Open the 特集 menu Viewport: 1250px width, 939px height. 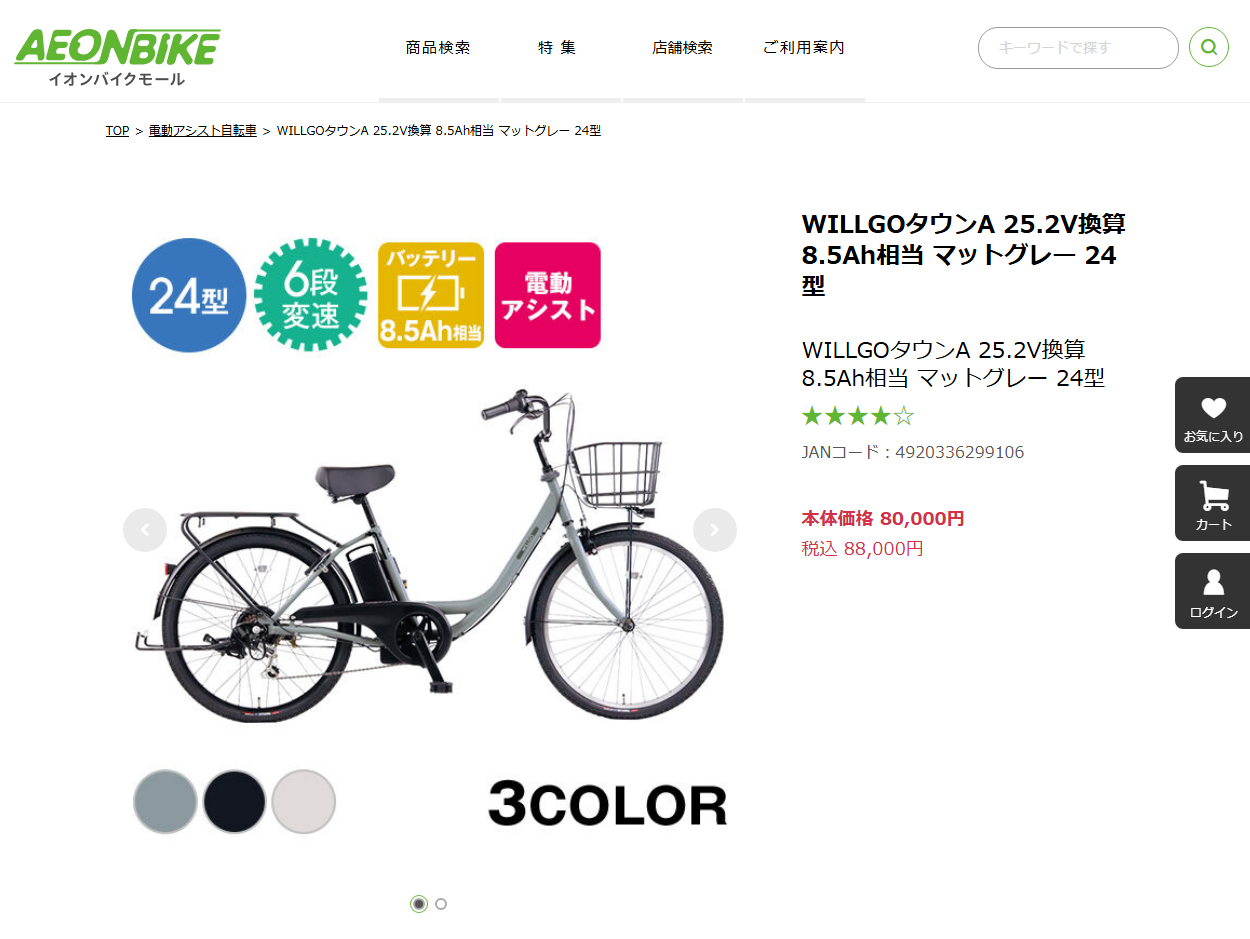[557, 48]
